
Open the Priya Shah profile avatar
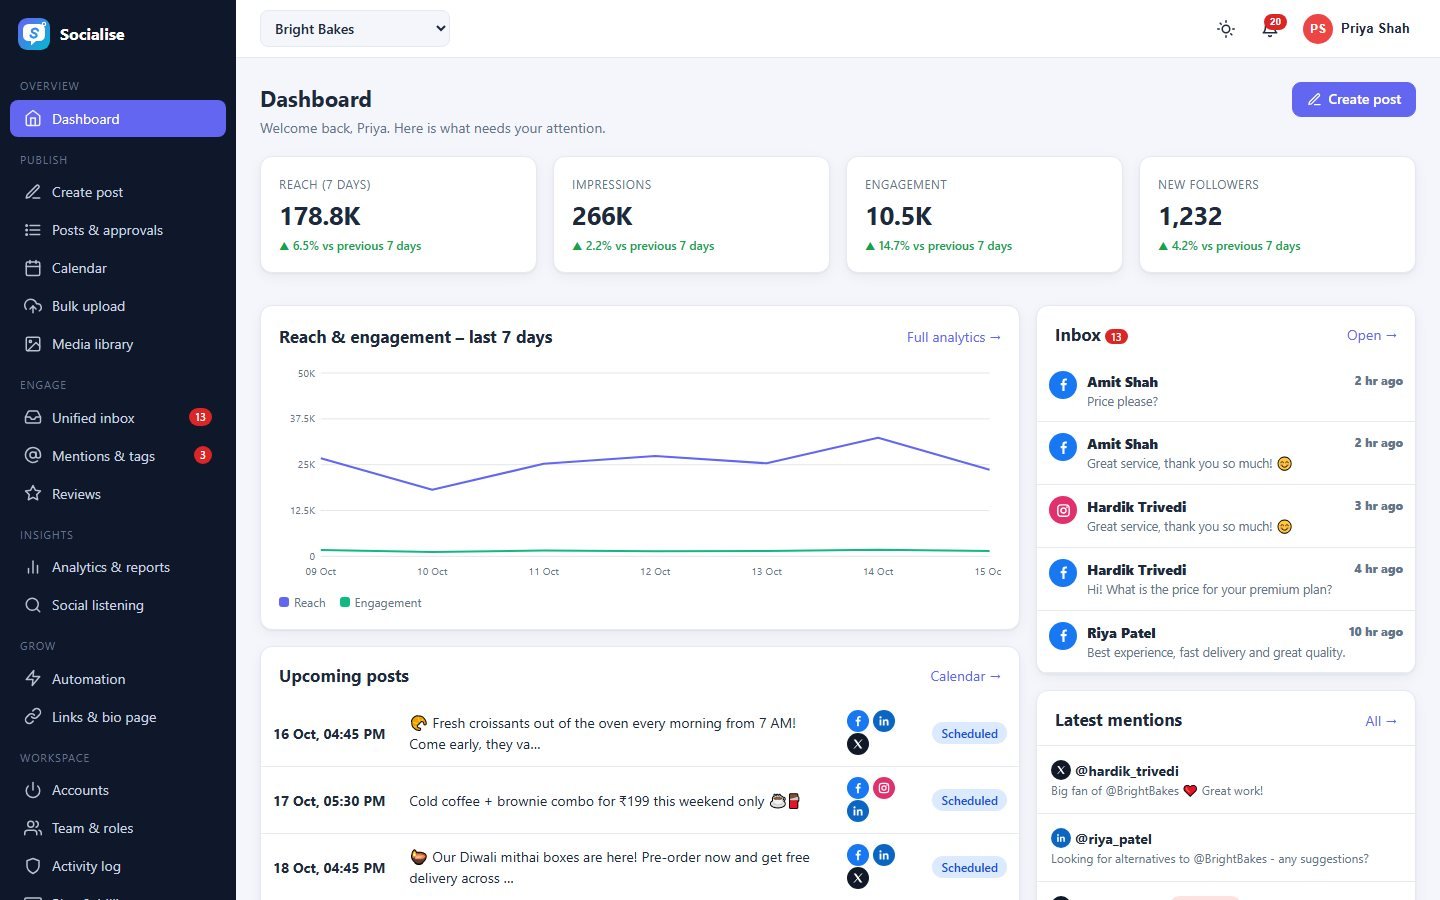(1318, 29)
